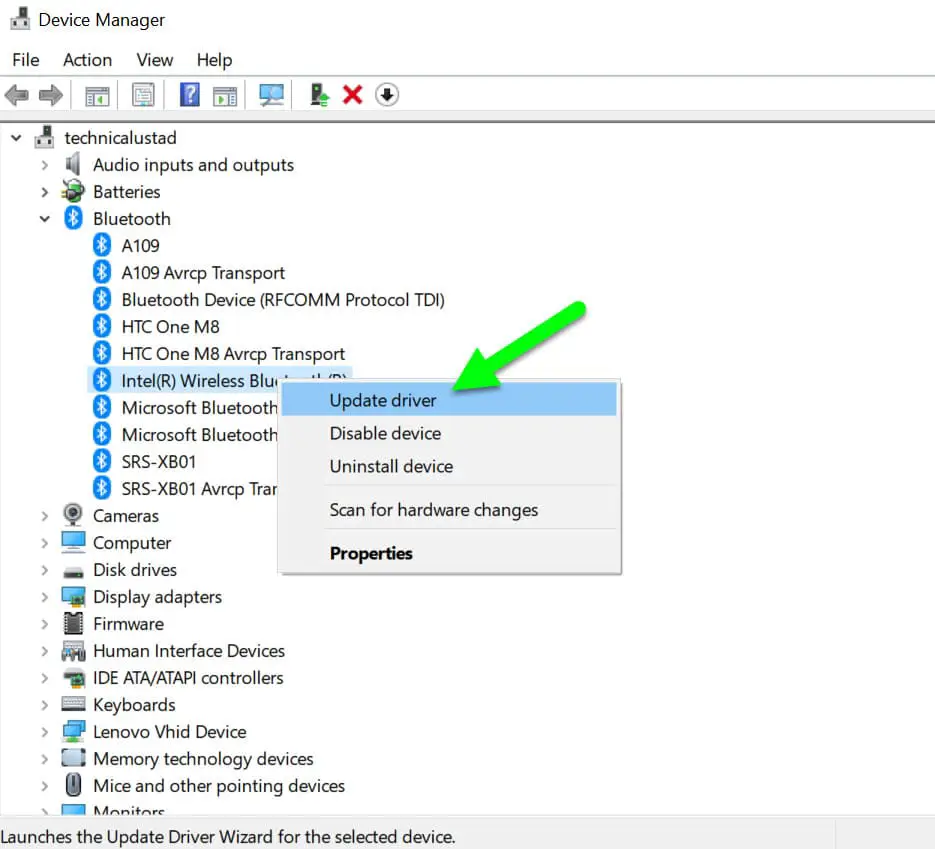Choose Disable device from the context menu
The height and width of the screenshot is (849, 935).
(449, 433)
